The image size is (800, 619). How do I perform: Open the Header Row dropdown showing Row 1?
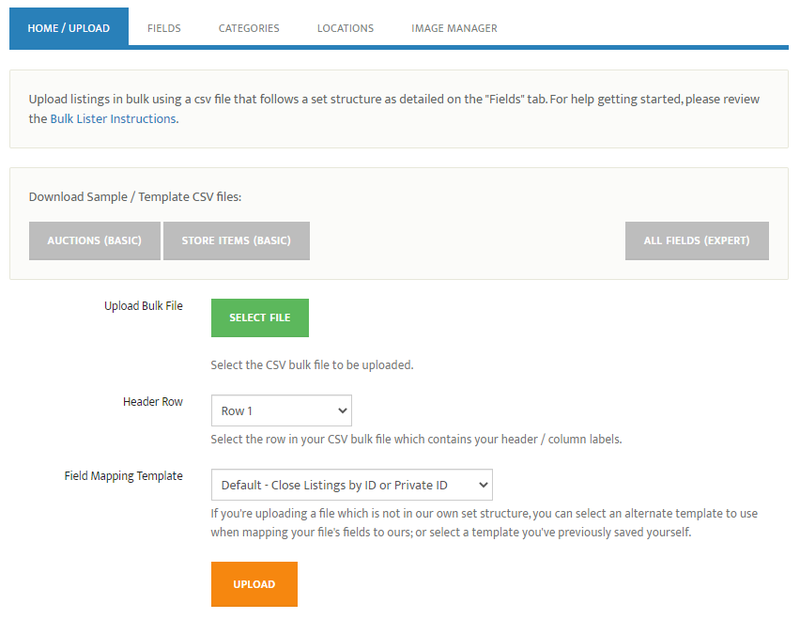pyautogui.click(x=281, y=411)
